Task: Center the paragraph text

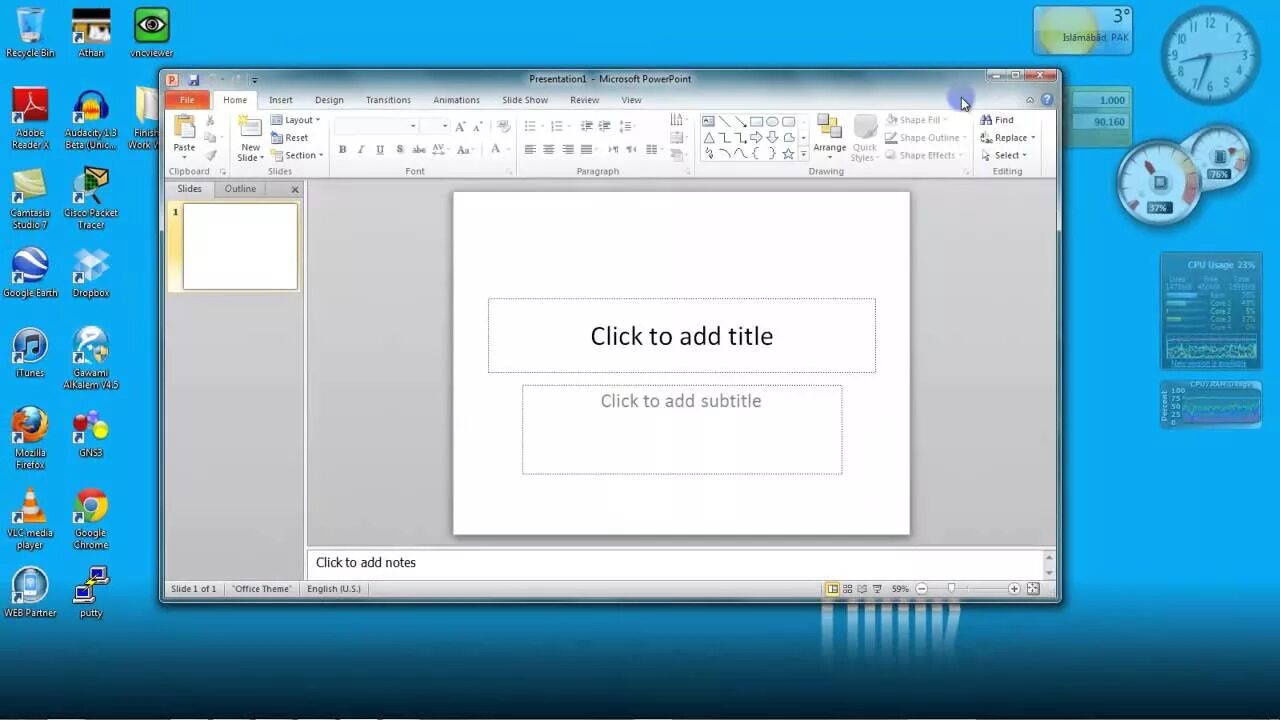Action: tap(549, 150)
